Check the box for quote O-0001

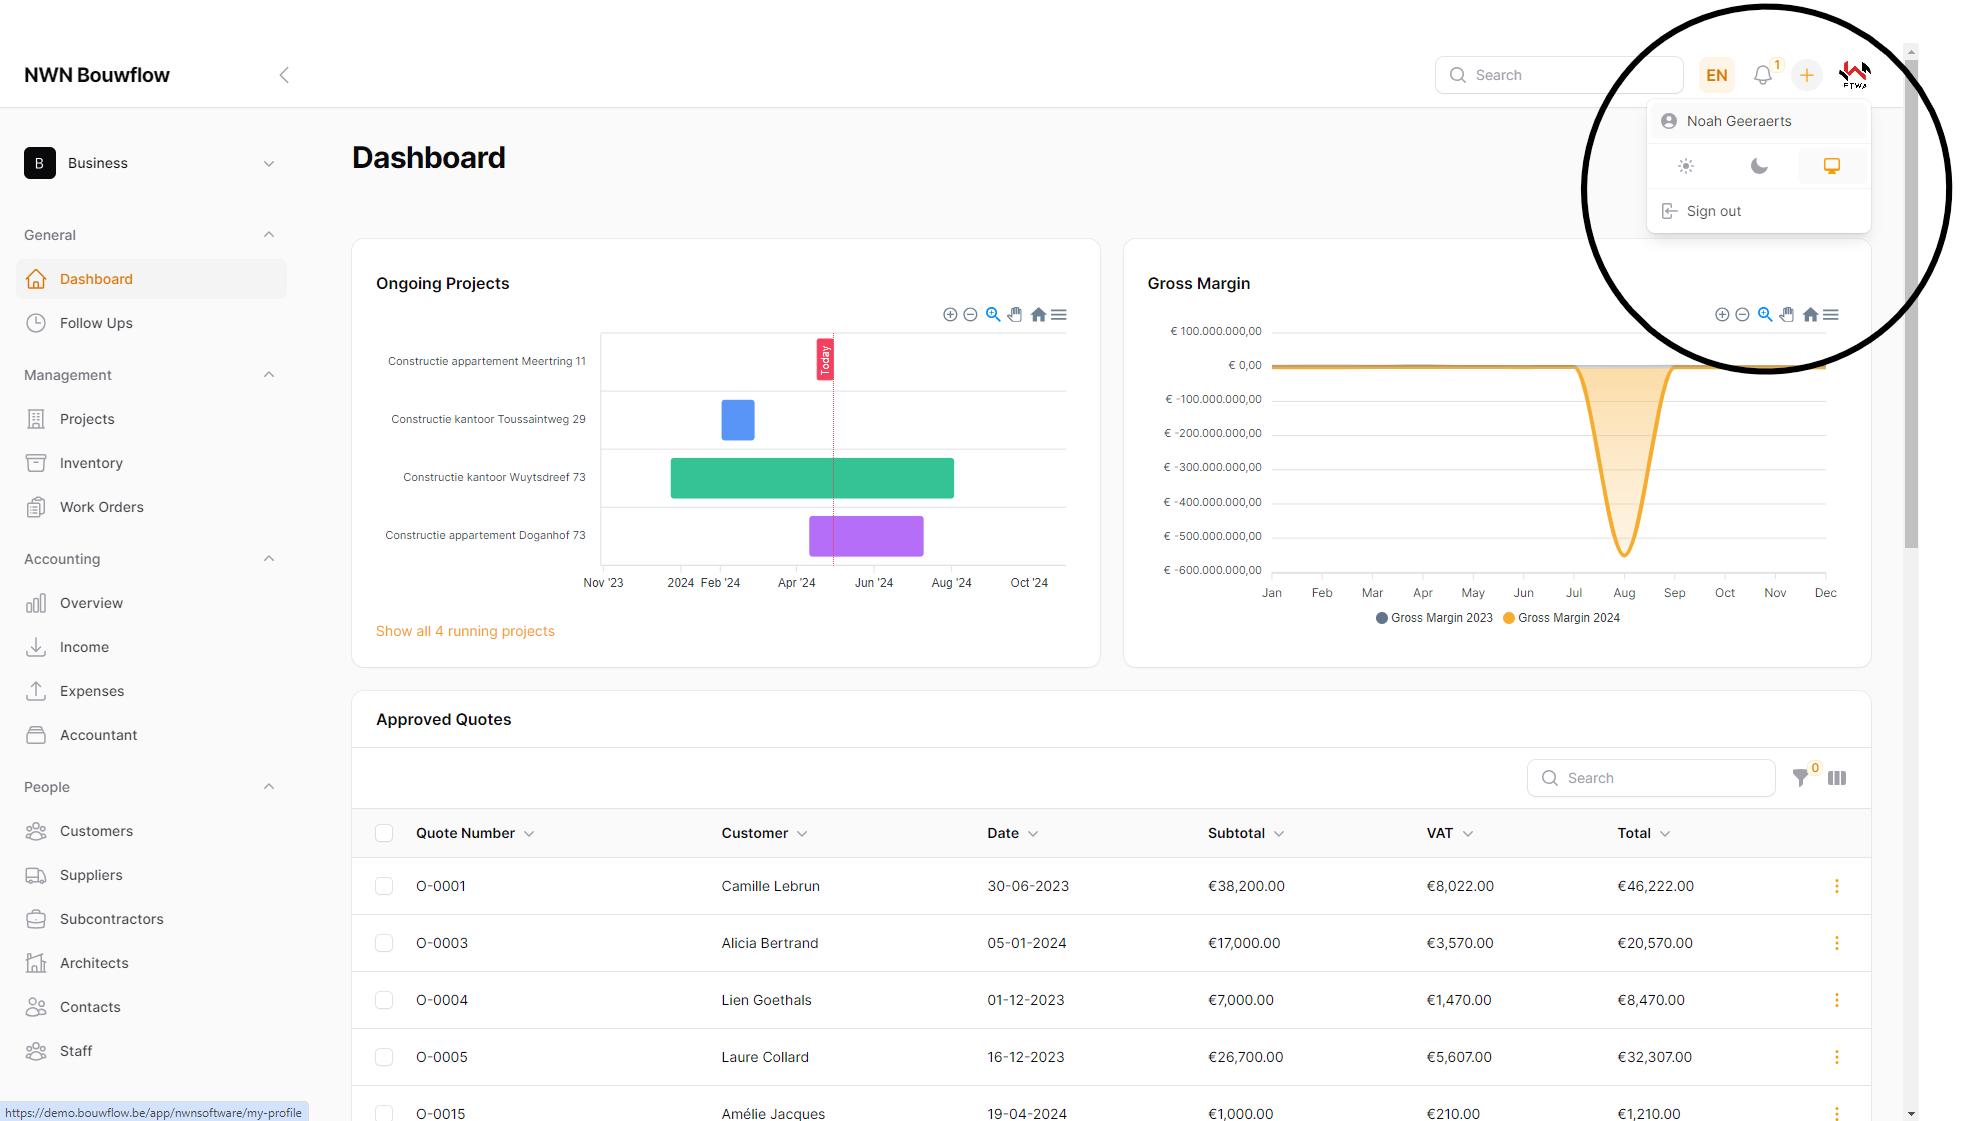click(384, 886)
